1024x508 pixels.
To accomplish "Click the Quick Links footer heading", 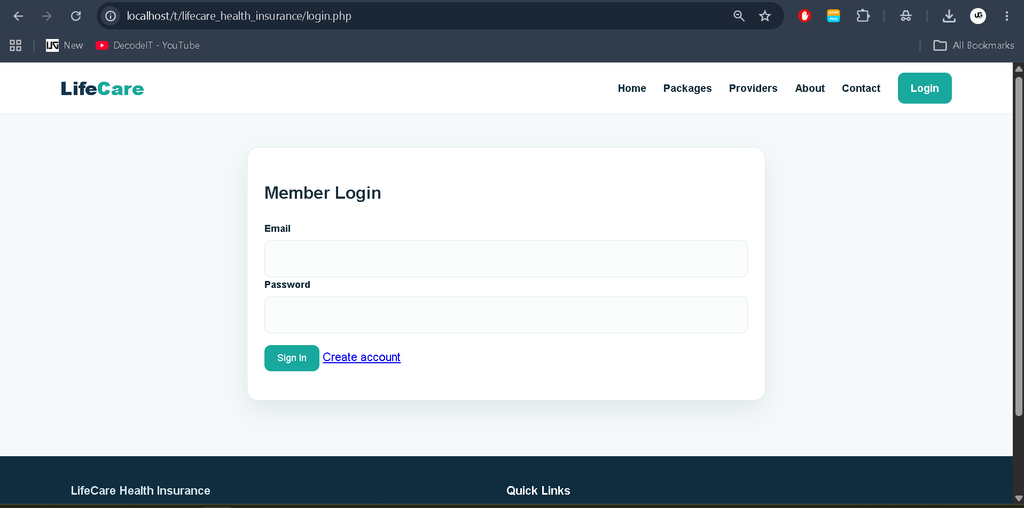I will coord(538,490).
